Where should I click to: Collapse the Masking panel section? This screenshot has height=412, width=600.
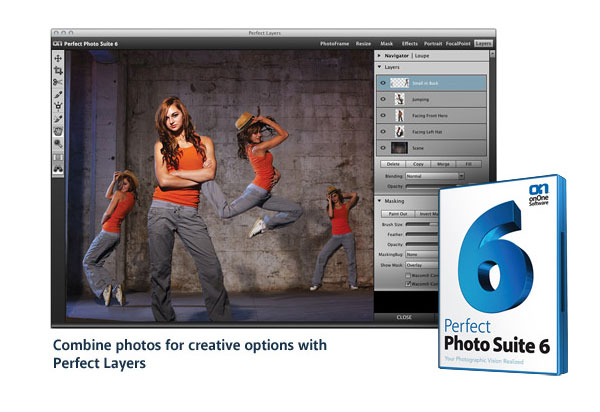pyautogui.click(x=379, y=201)
